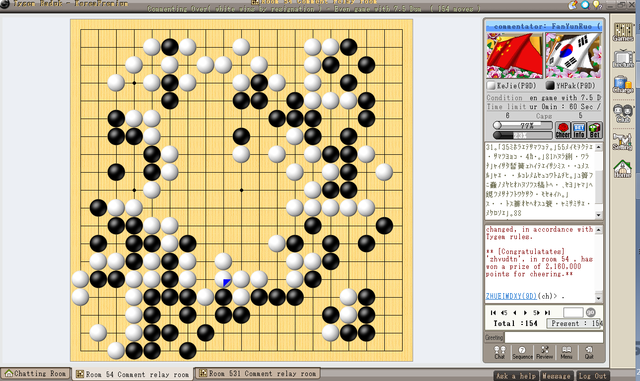Switch to Room 531 Comment relay room tab

pyautogui.click(x=258, y=373)
